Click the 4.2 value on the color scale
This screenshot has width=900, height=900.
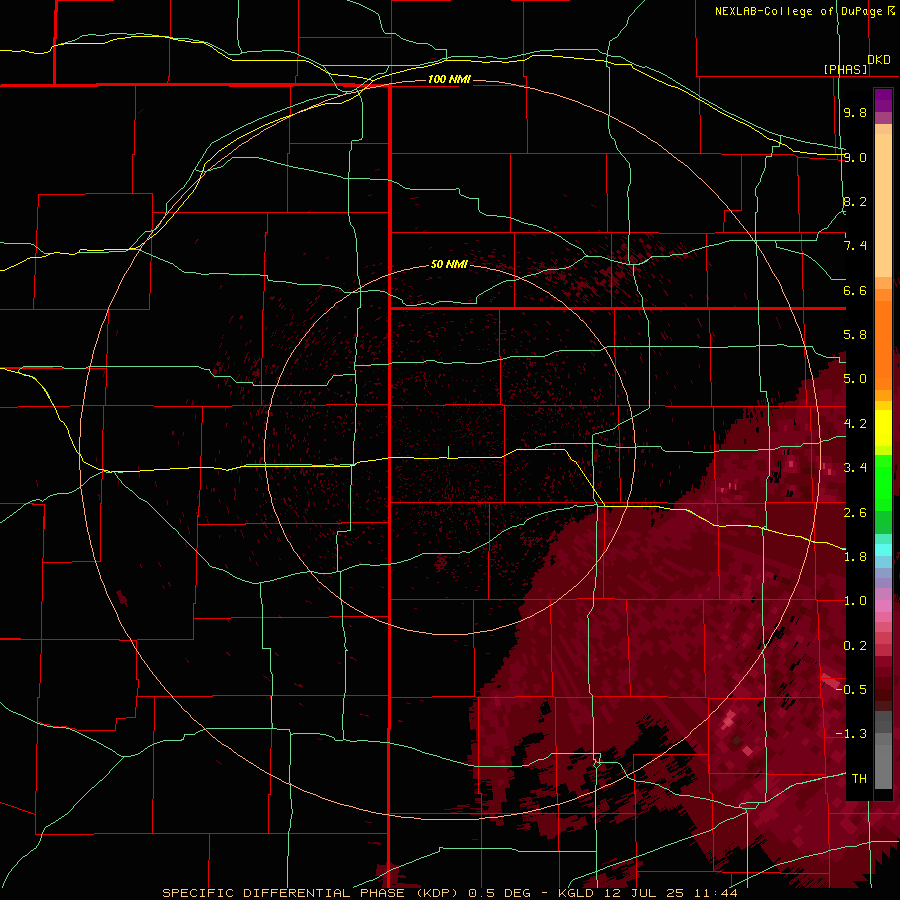855,424
